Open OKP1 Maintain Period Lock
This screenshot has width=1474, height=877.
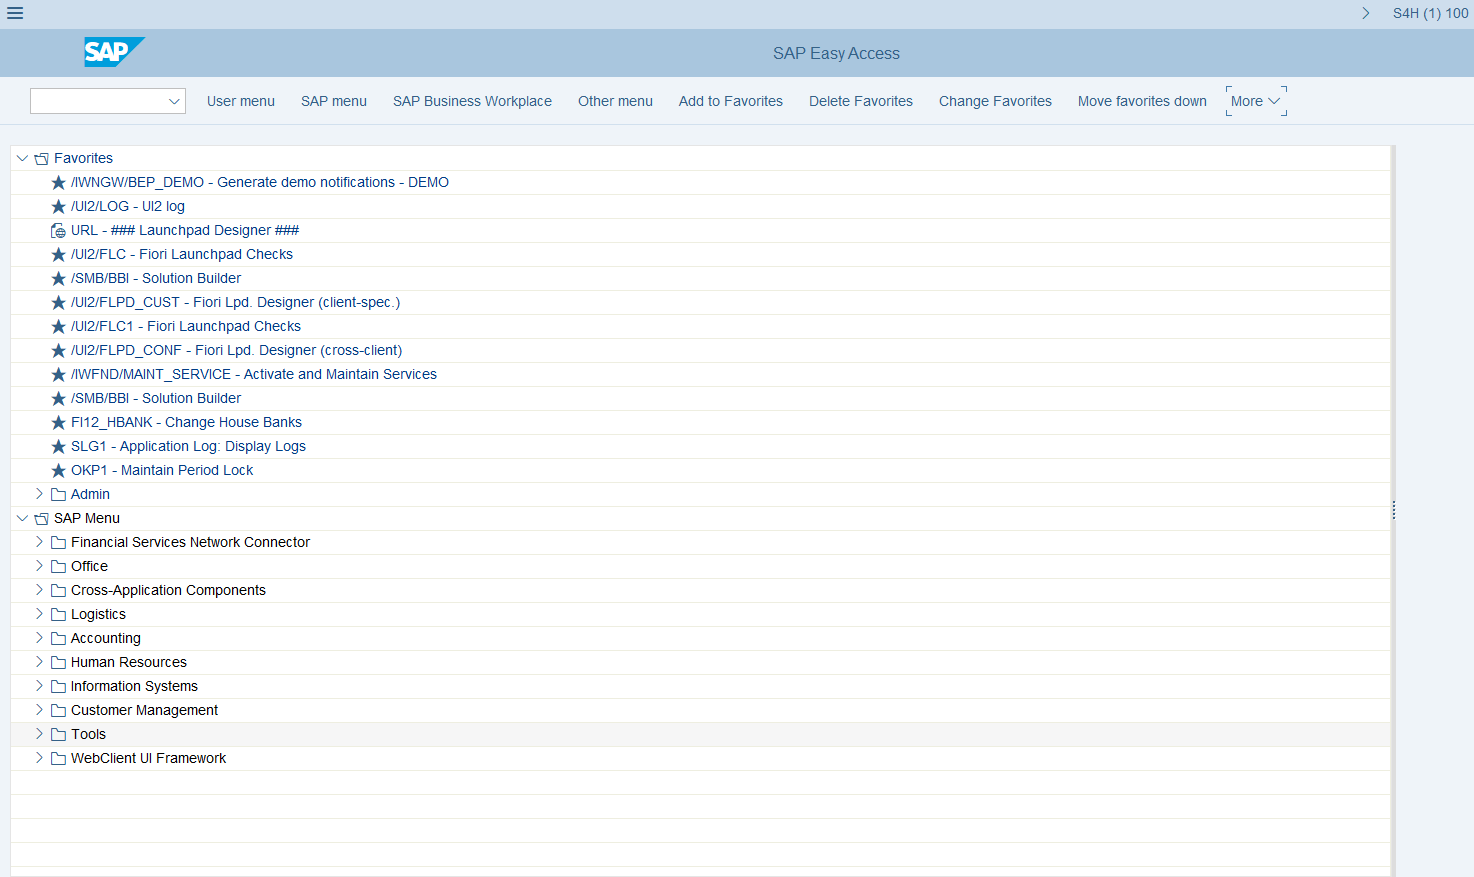point(162,471)
